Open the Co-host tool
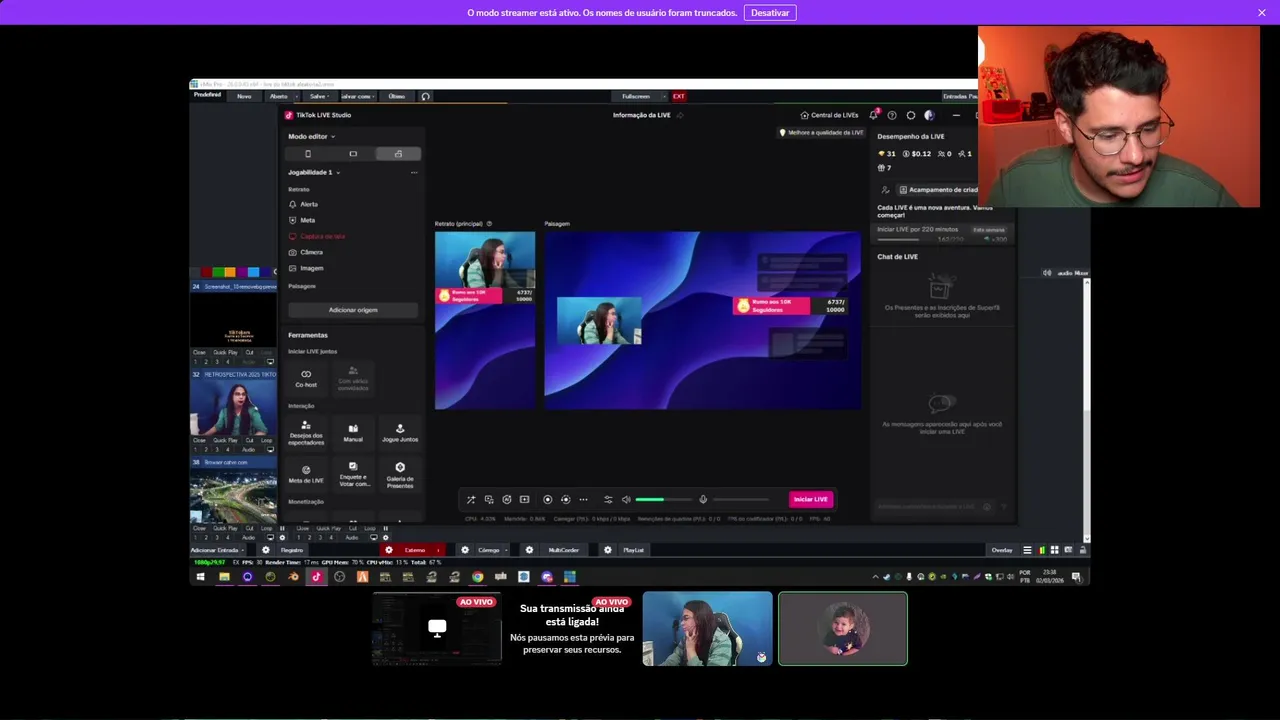This screenshot has width=1280, height=720. [x=306, y=378]
